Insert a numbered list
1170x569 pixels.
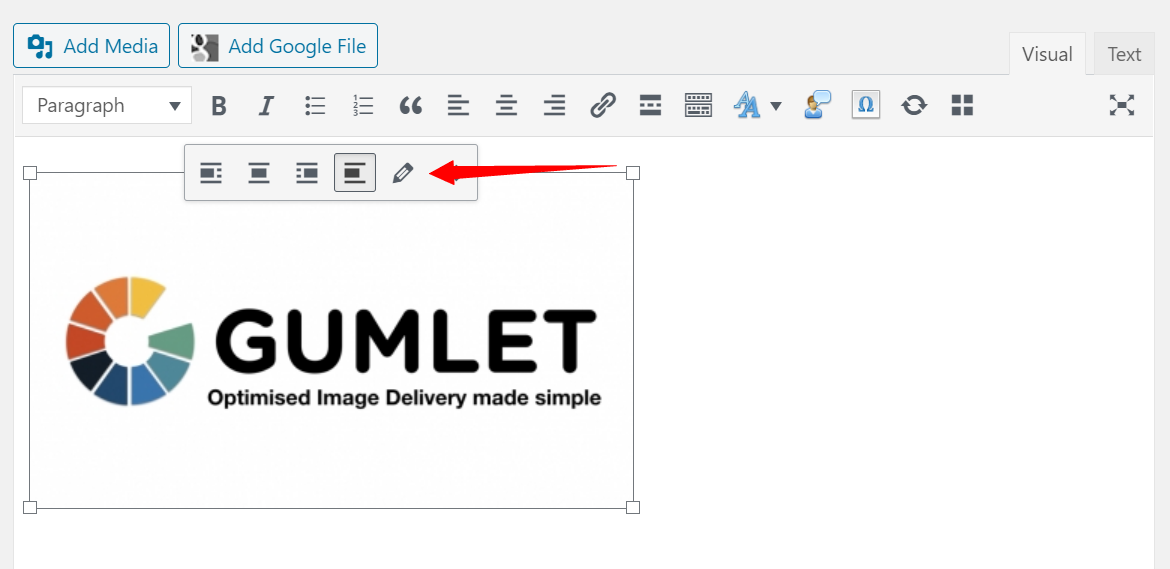click(x=363, y=105)
